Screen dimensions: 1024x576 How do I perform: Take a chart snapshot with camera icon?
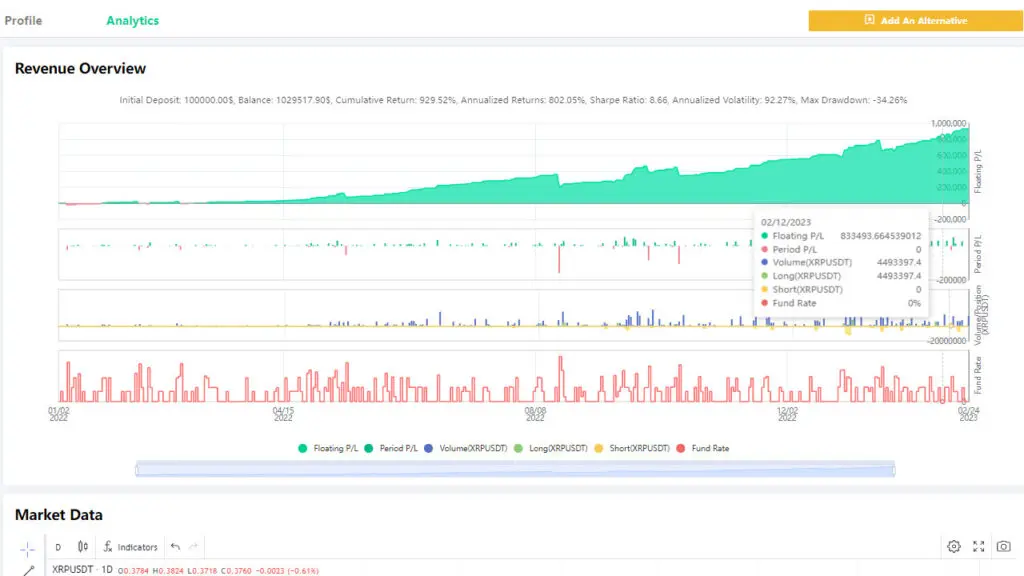pos(1004,546)
